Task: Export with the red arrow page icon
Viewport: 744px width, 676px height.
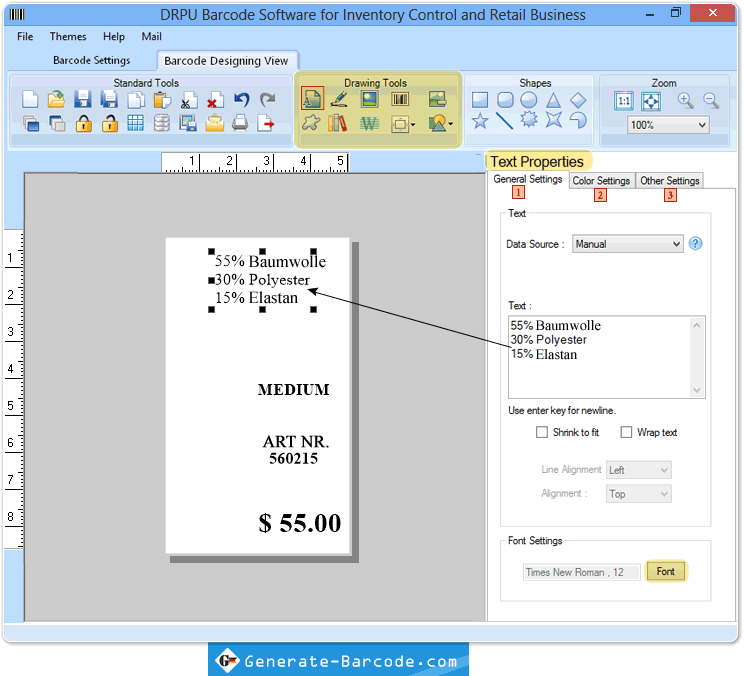Action: 266,123
